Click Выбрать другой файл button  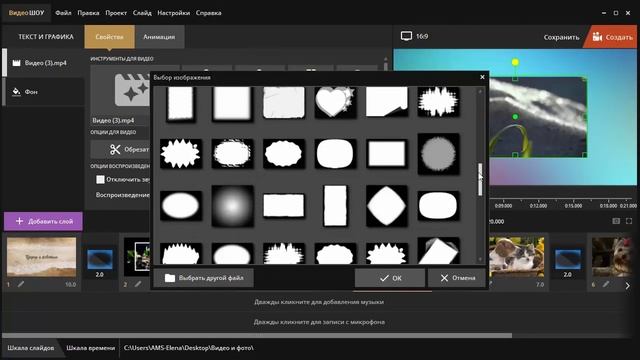(204, 278)
